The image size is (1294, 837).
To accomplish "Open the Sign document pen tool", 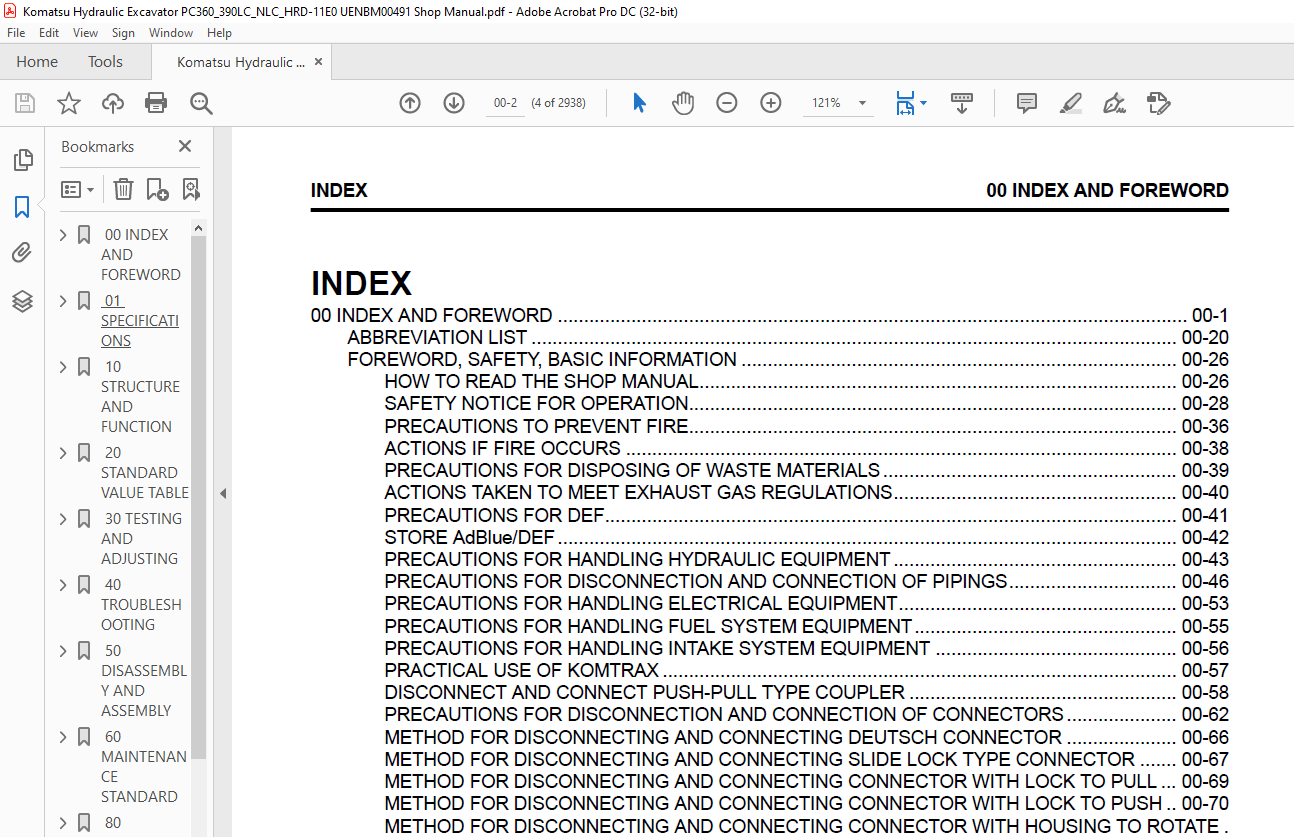I will pos(1115,103).
